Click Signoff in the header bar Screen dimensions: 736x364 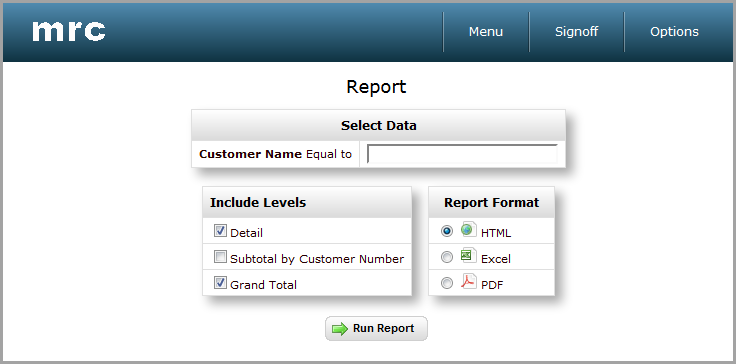pos(576,31)
